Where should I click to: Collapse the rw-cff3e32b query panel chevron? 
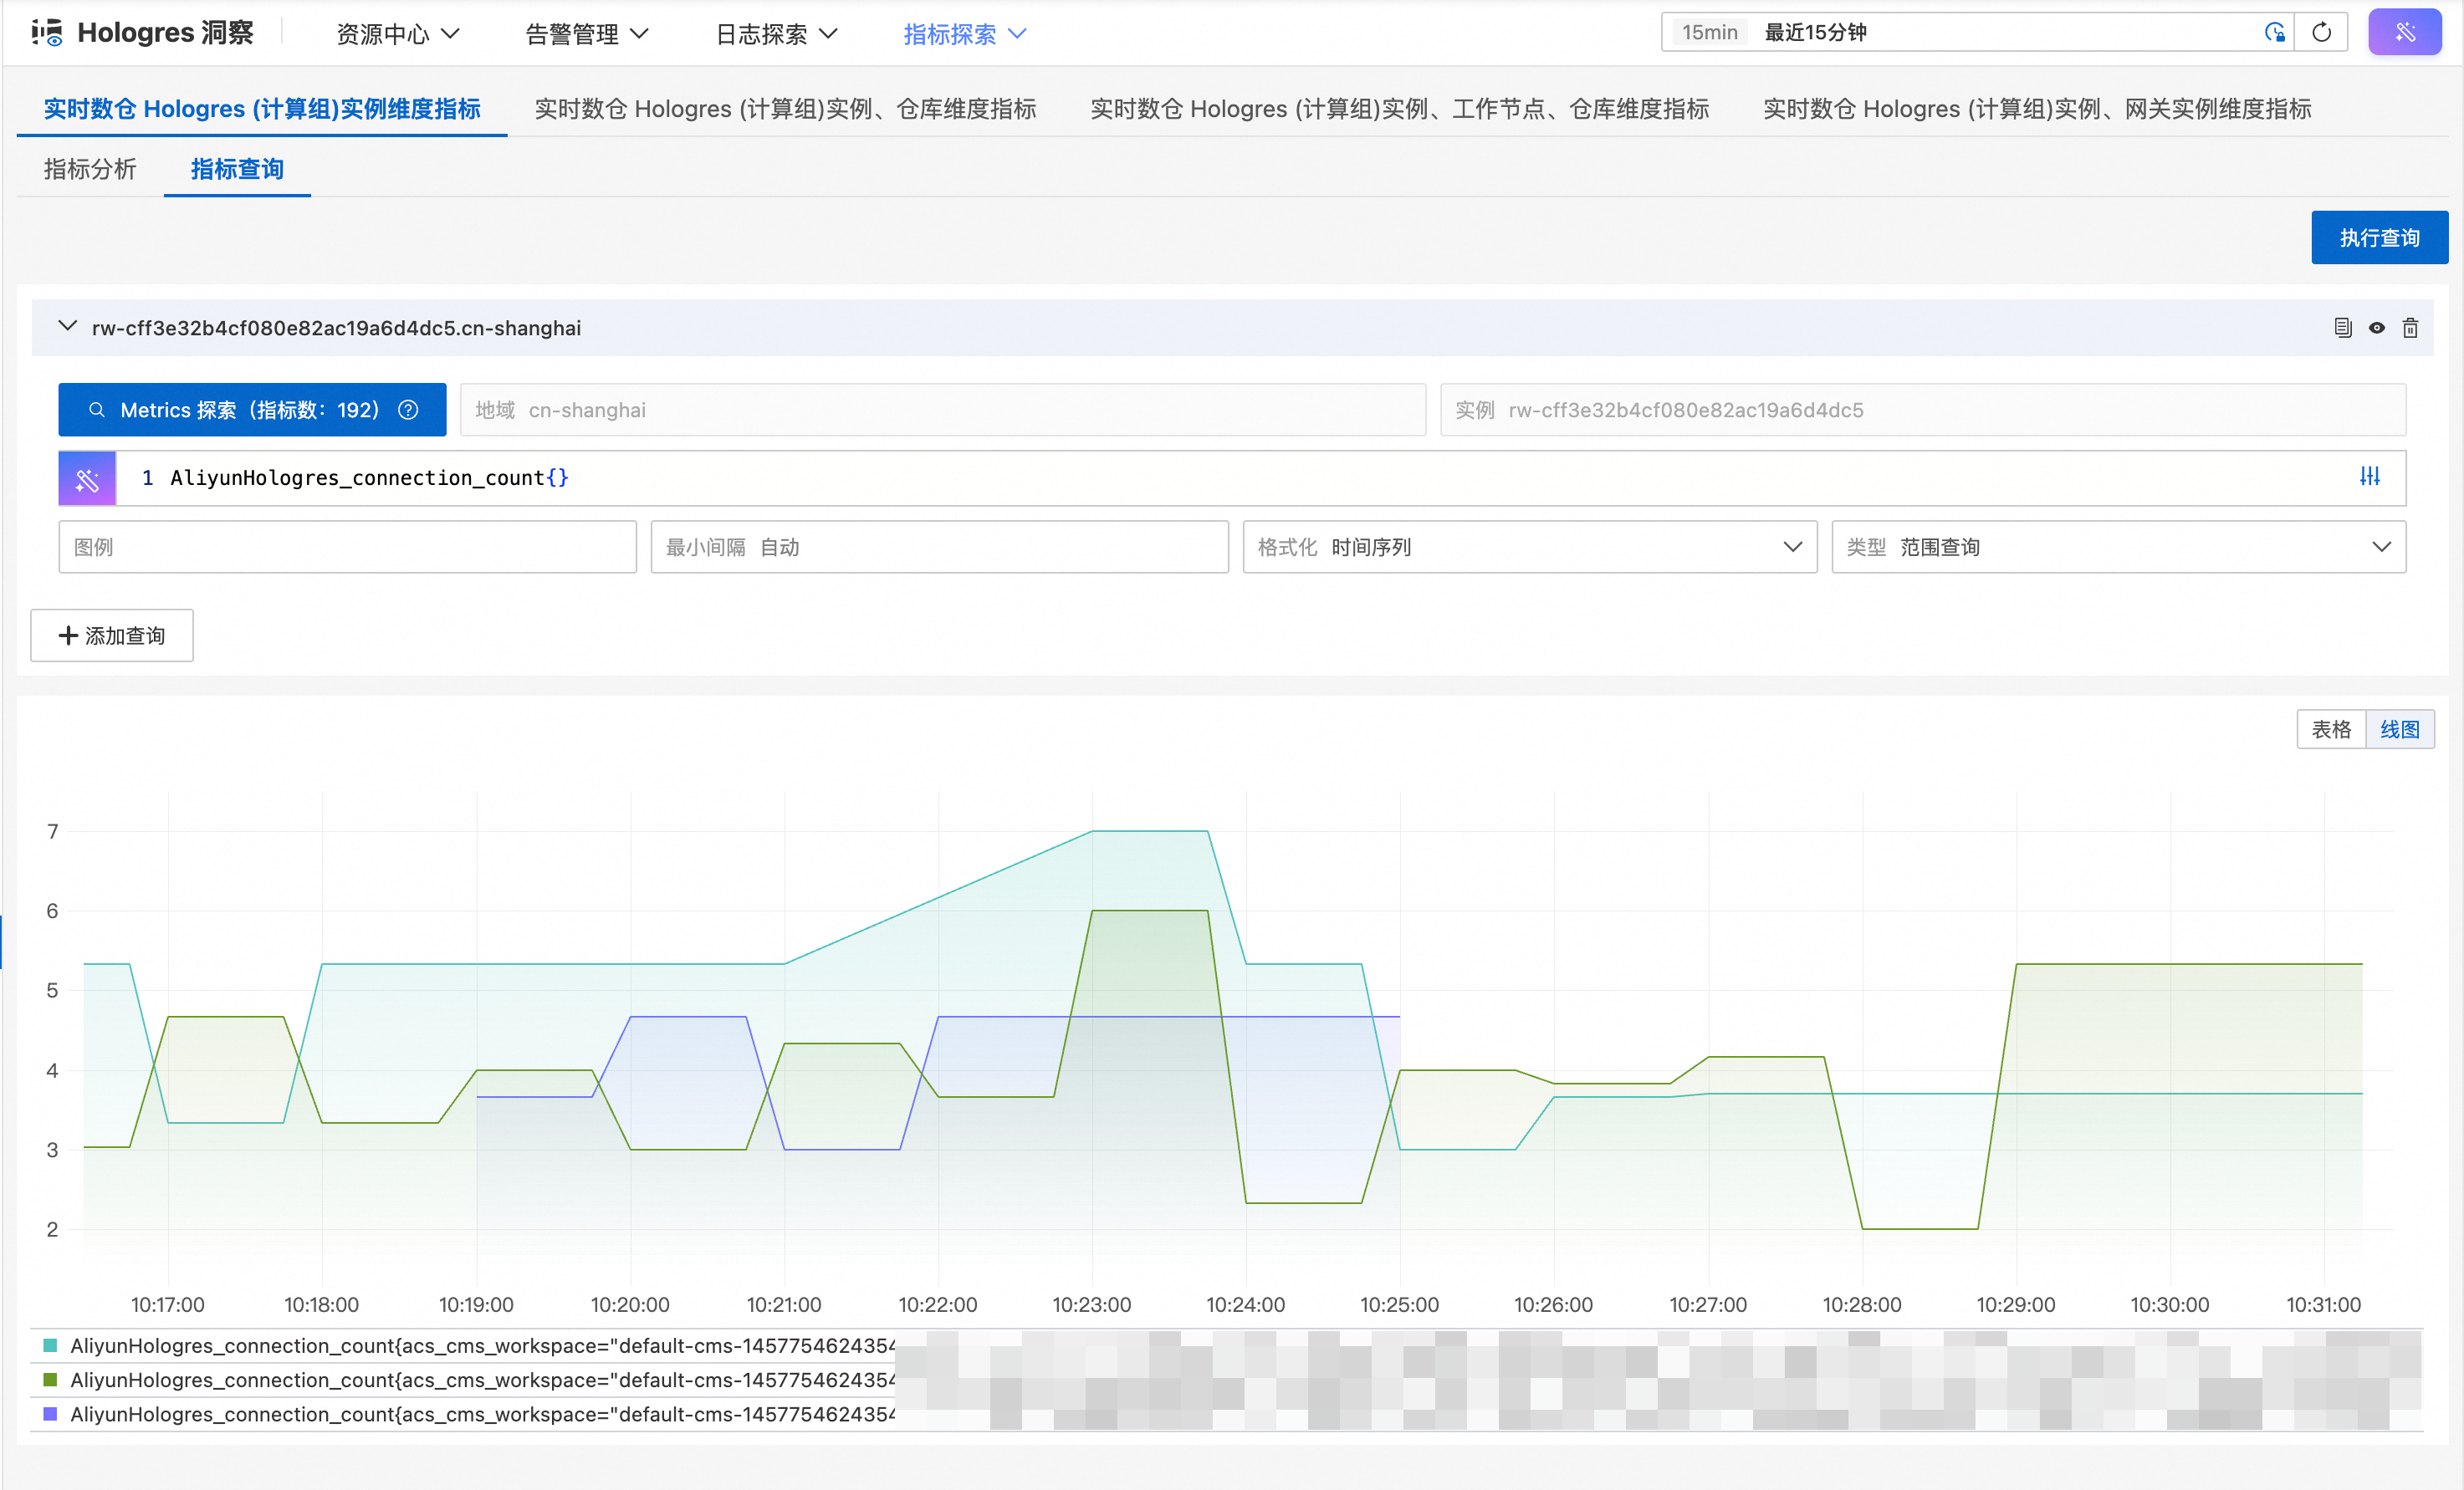click(67, 327)
